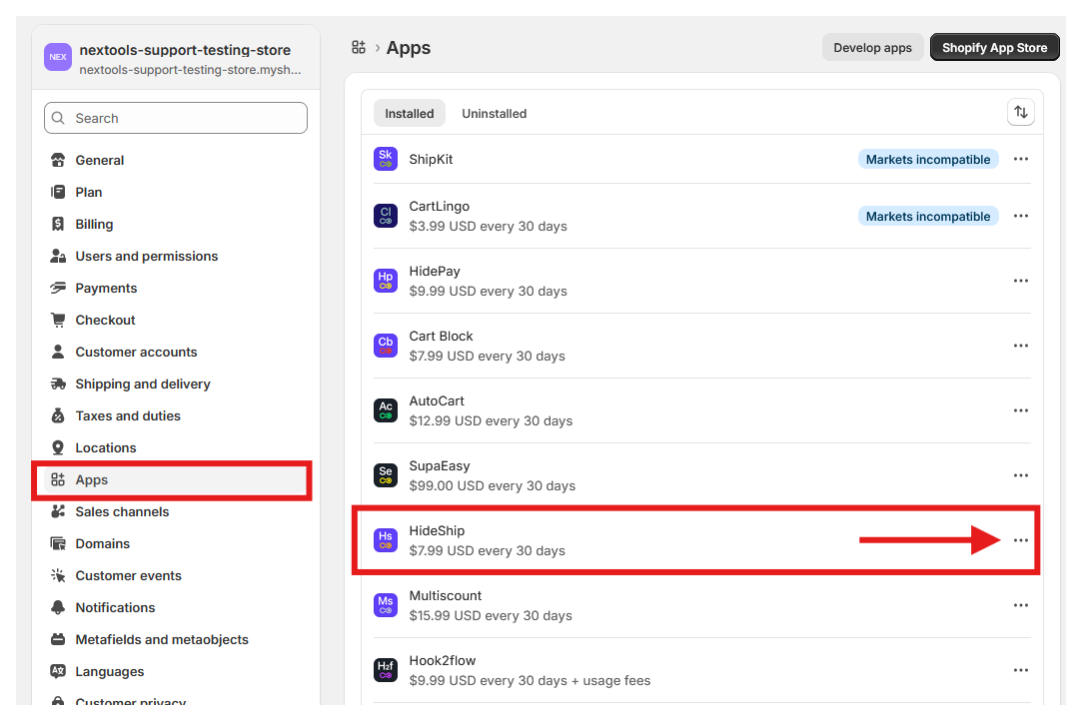Click the Shopify App Store button
The height and width of the screenshot is (705, 1083).
pyautogui.click(x=994, y=48)
